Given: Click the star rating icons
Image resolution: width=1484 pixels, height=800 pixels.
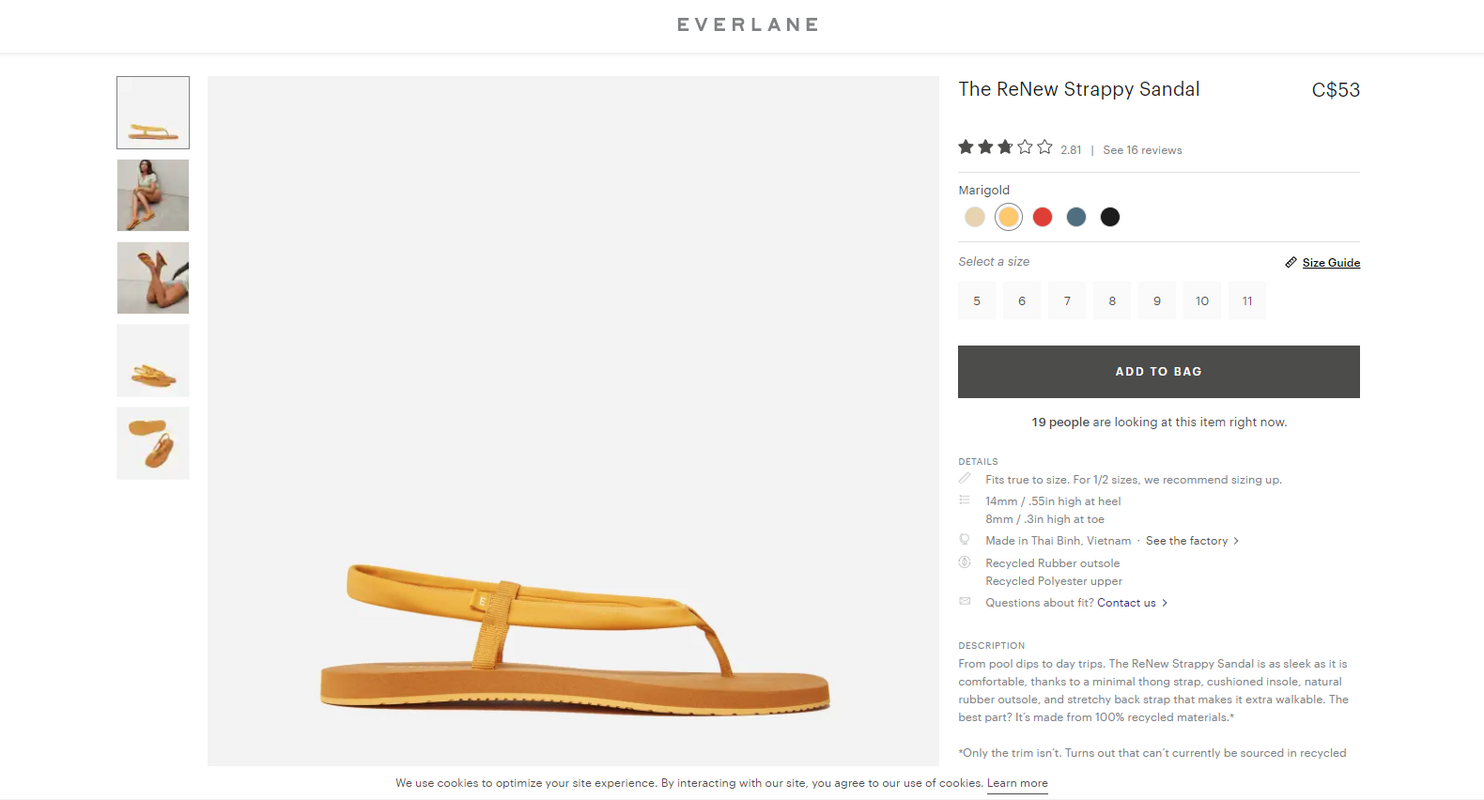Looking at the screenshot, I should 1005,148.
